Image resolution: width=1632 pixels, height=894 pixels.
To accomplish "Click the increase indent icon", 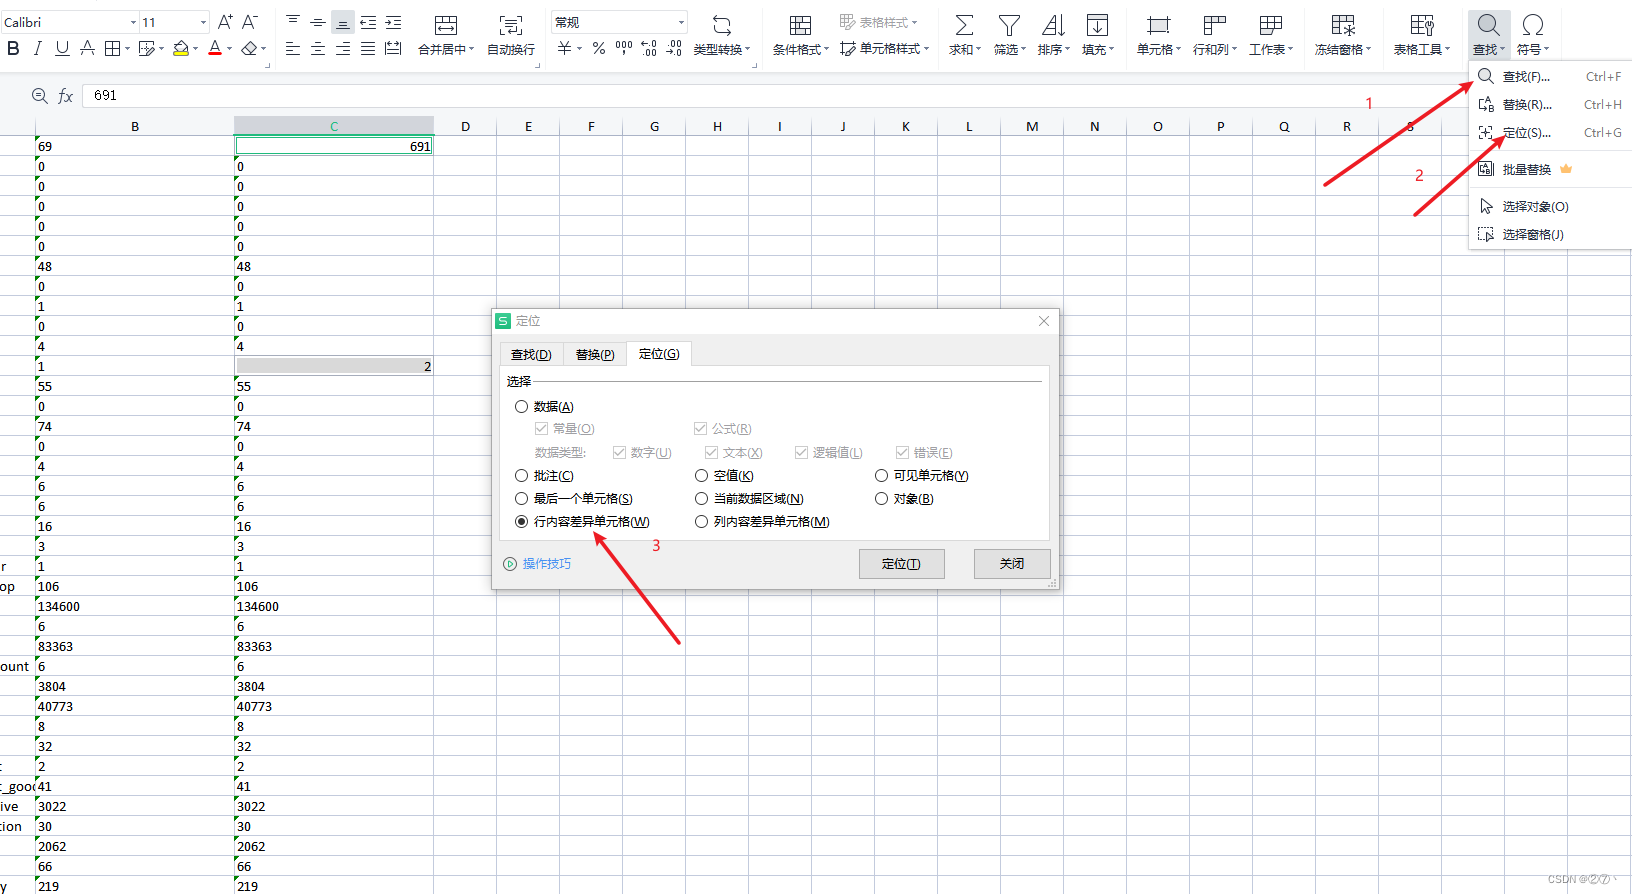I will coord(393,22).
